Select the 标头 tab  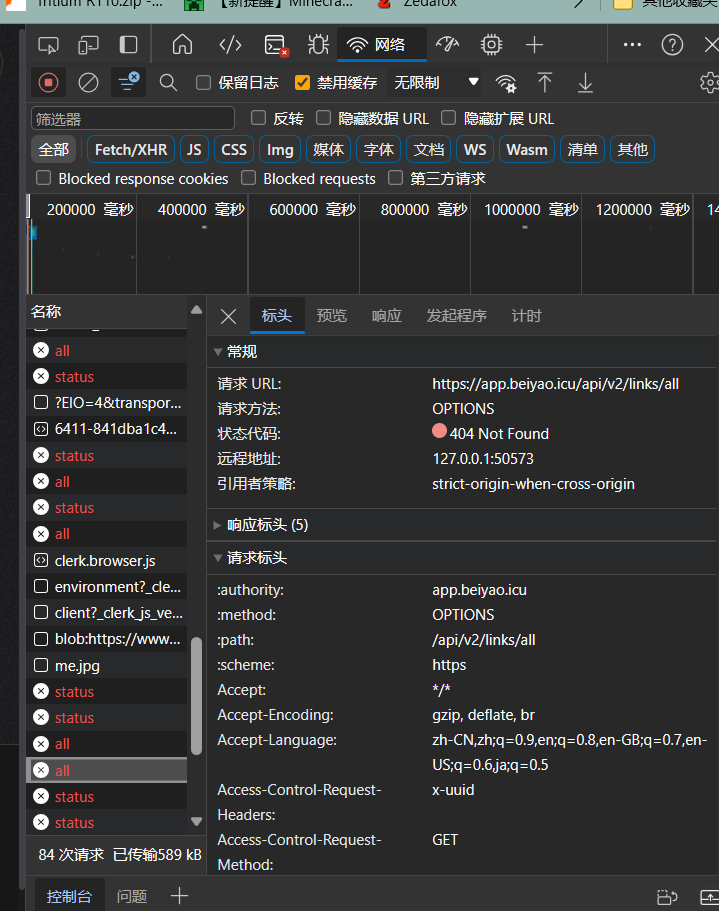[276, 315]
